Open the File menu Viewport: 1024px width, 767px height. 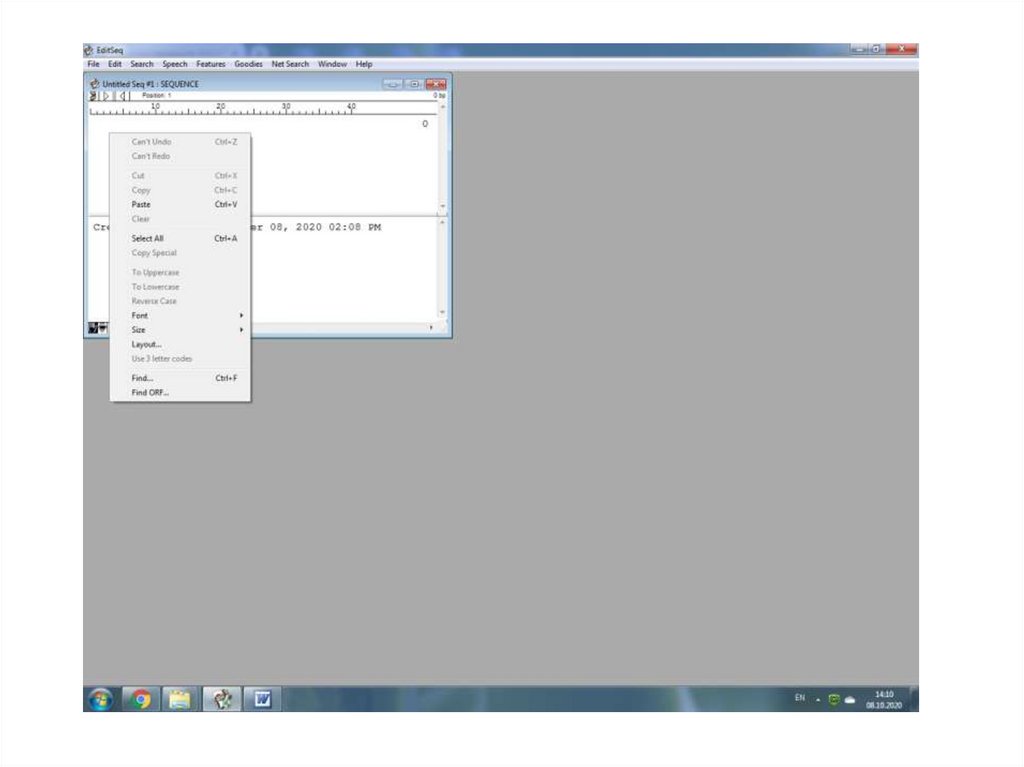point(93,64)
